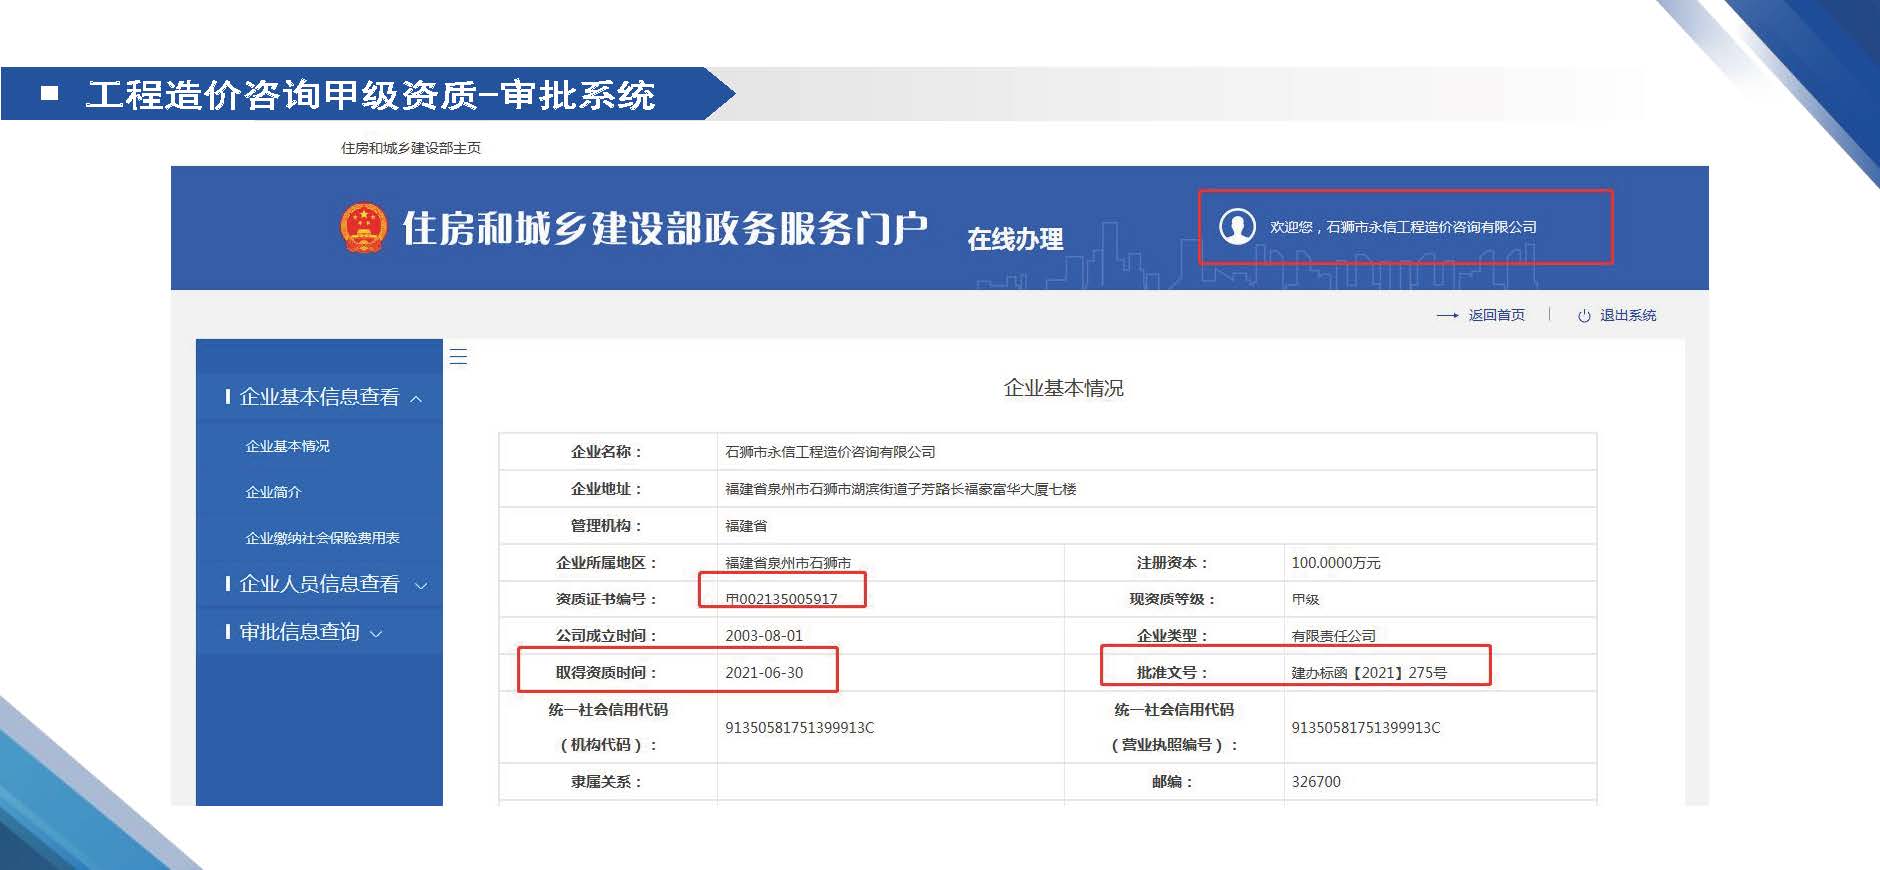Select approval number 建办标函【2021】275号
This screenshot has width=1880, height=870.
coord(1369,673)
